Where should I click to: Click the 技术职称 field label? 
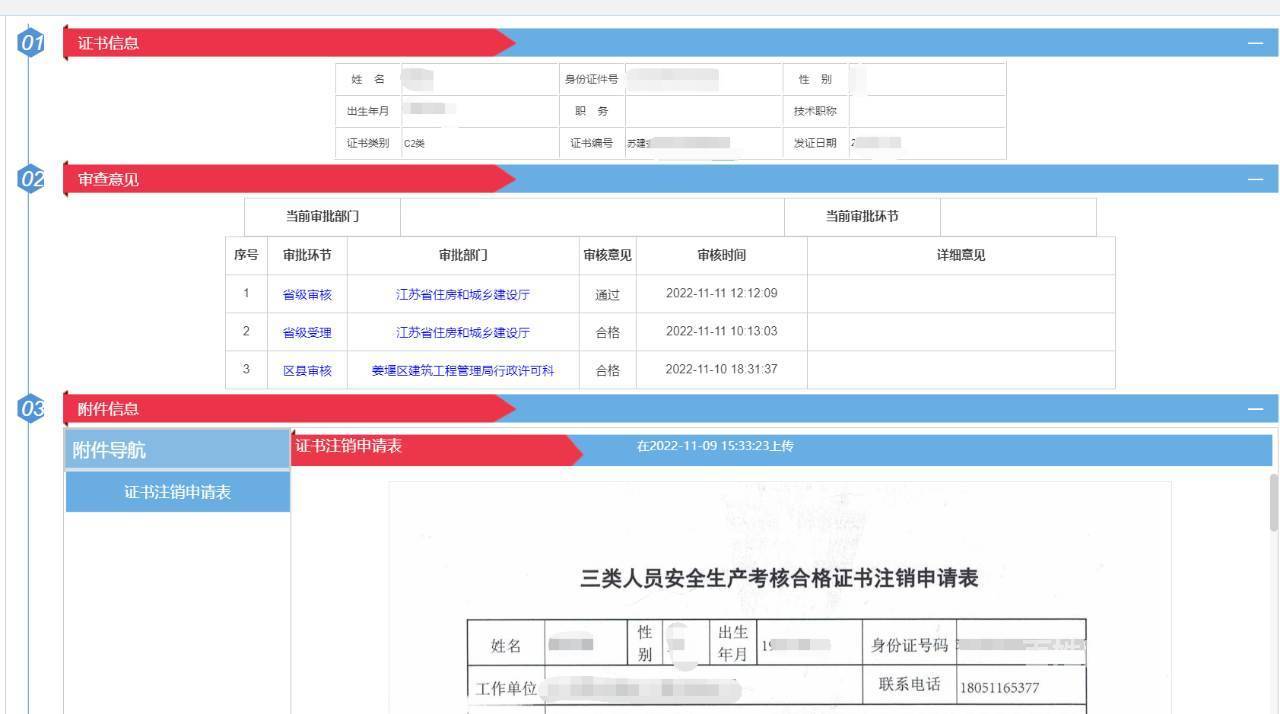[x=816, y=111]
